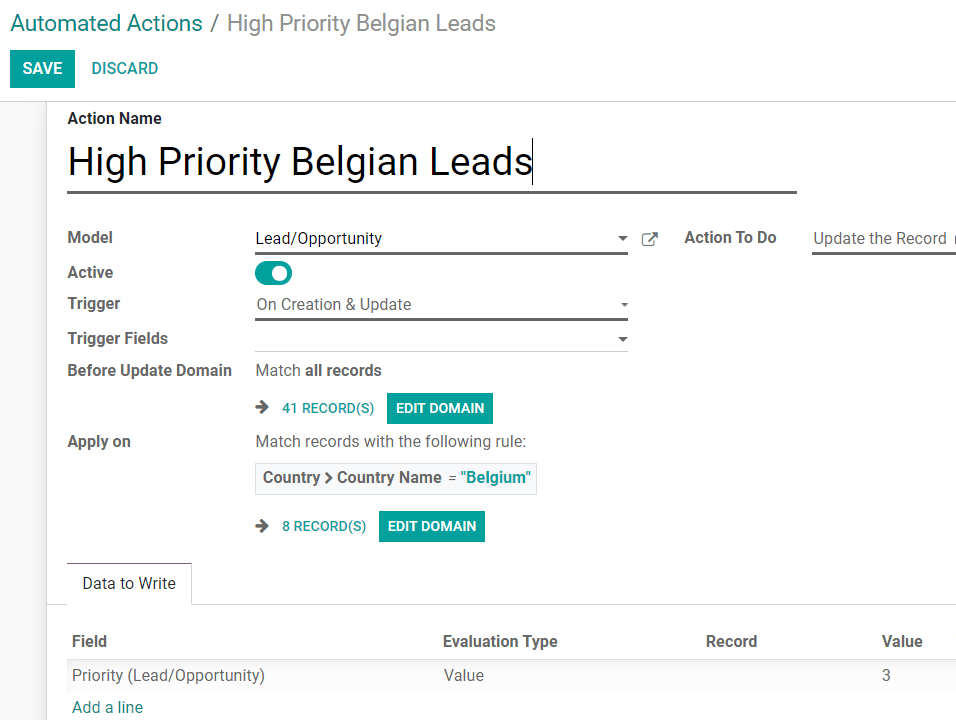Navigate back via Automated Actions breadcrumb
The image size is (956, 720).
(106, 23)
